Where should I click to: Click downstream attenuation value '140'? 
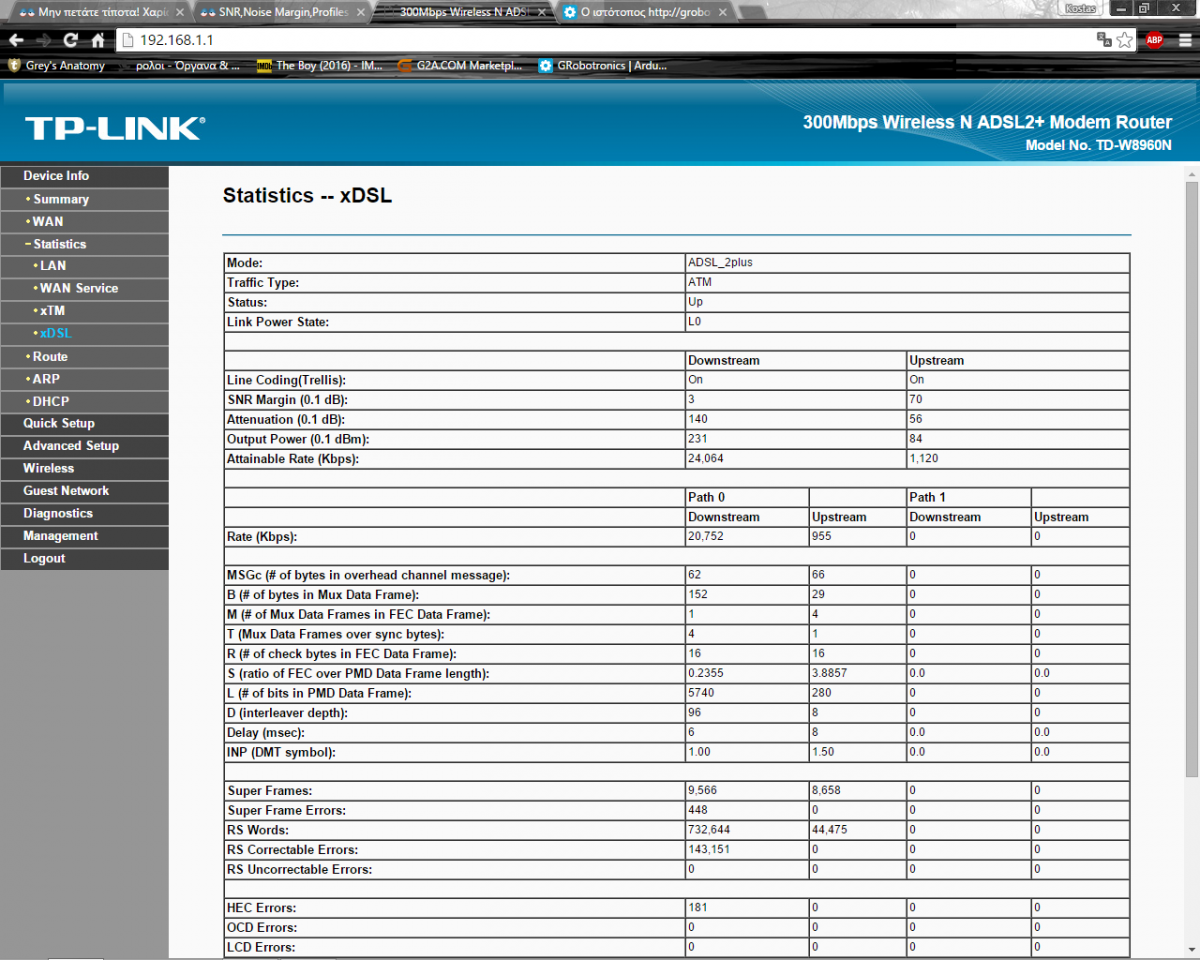698,419
